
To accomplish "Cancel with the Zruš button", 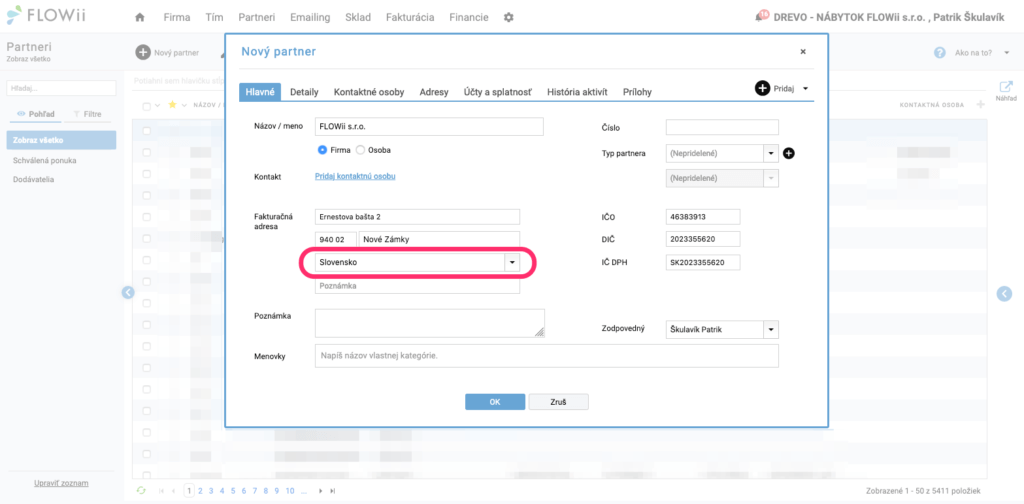I will point(558,402).
